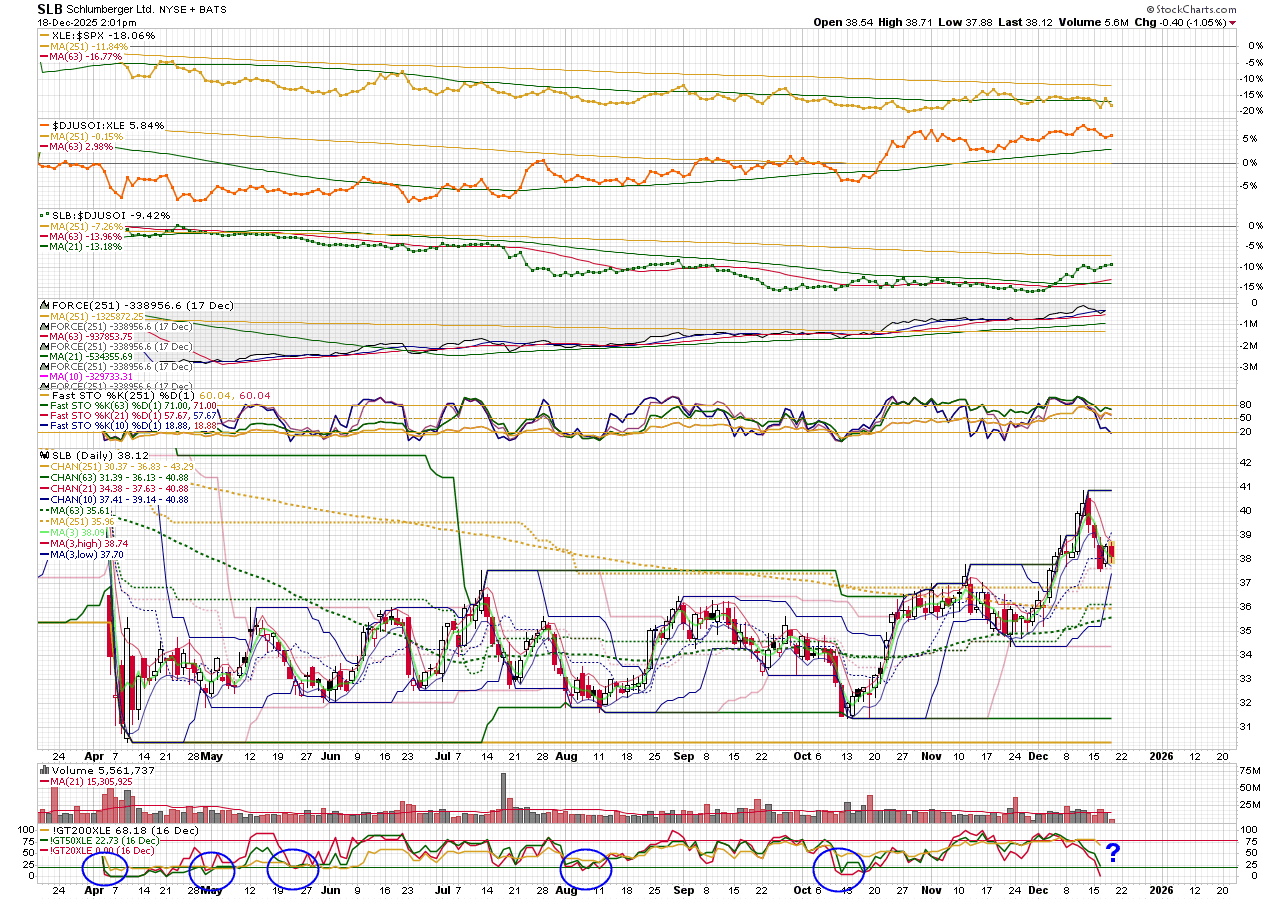Click the Low 37.88 quote value

[x=966, y=22]
